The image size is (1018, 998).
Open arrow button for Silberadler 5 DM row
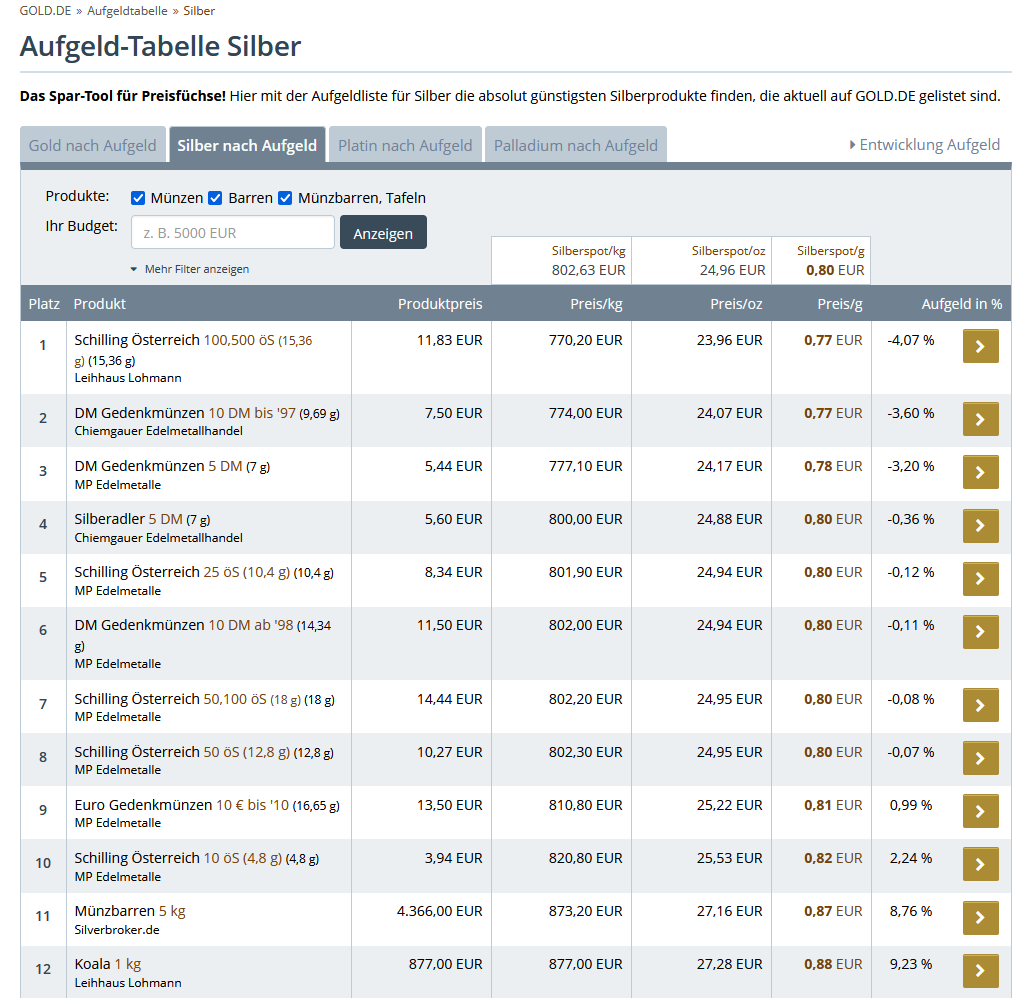click(x=980, y=525)
